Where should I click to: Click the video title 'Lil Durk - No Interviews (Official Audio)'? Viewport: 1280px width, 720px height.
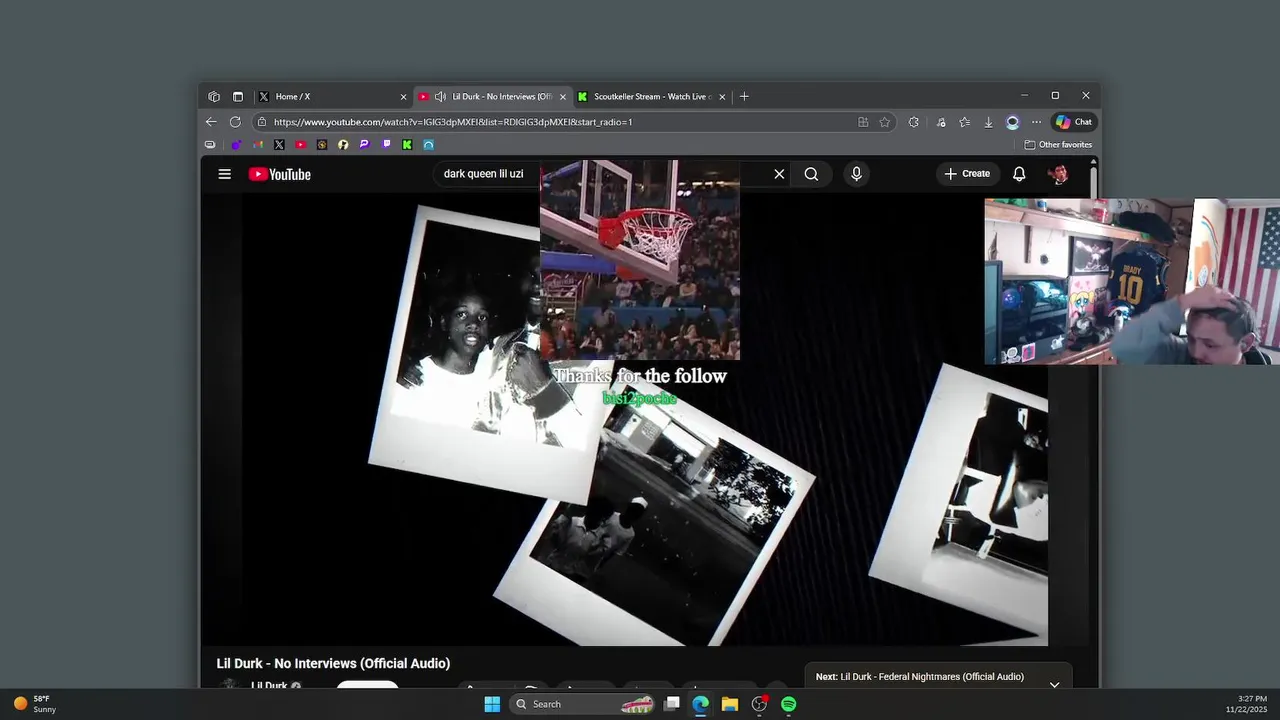333,663
